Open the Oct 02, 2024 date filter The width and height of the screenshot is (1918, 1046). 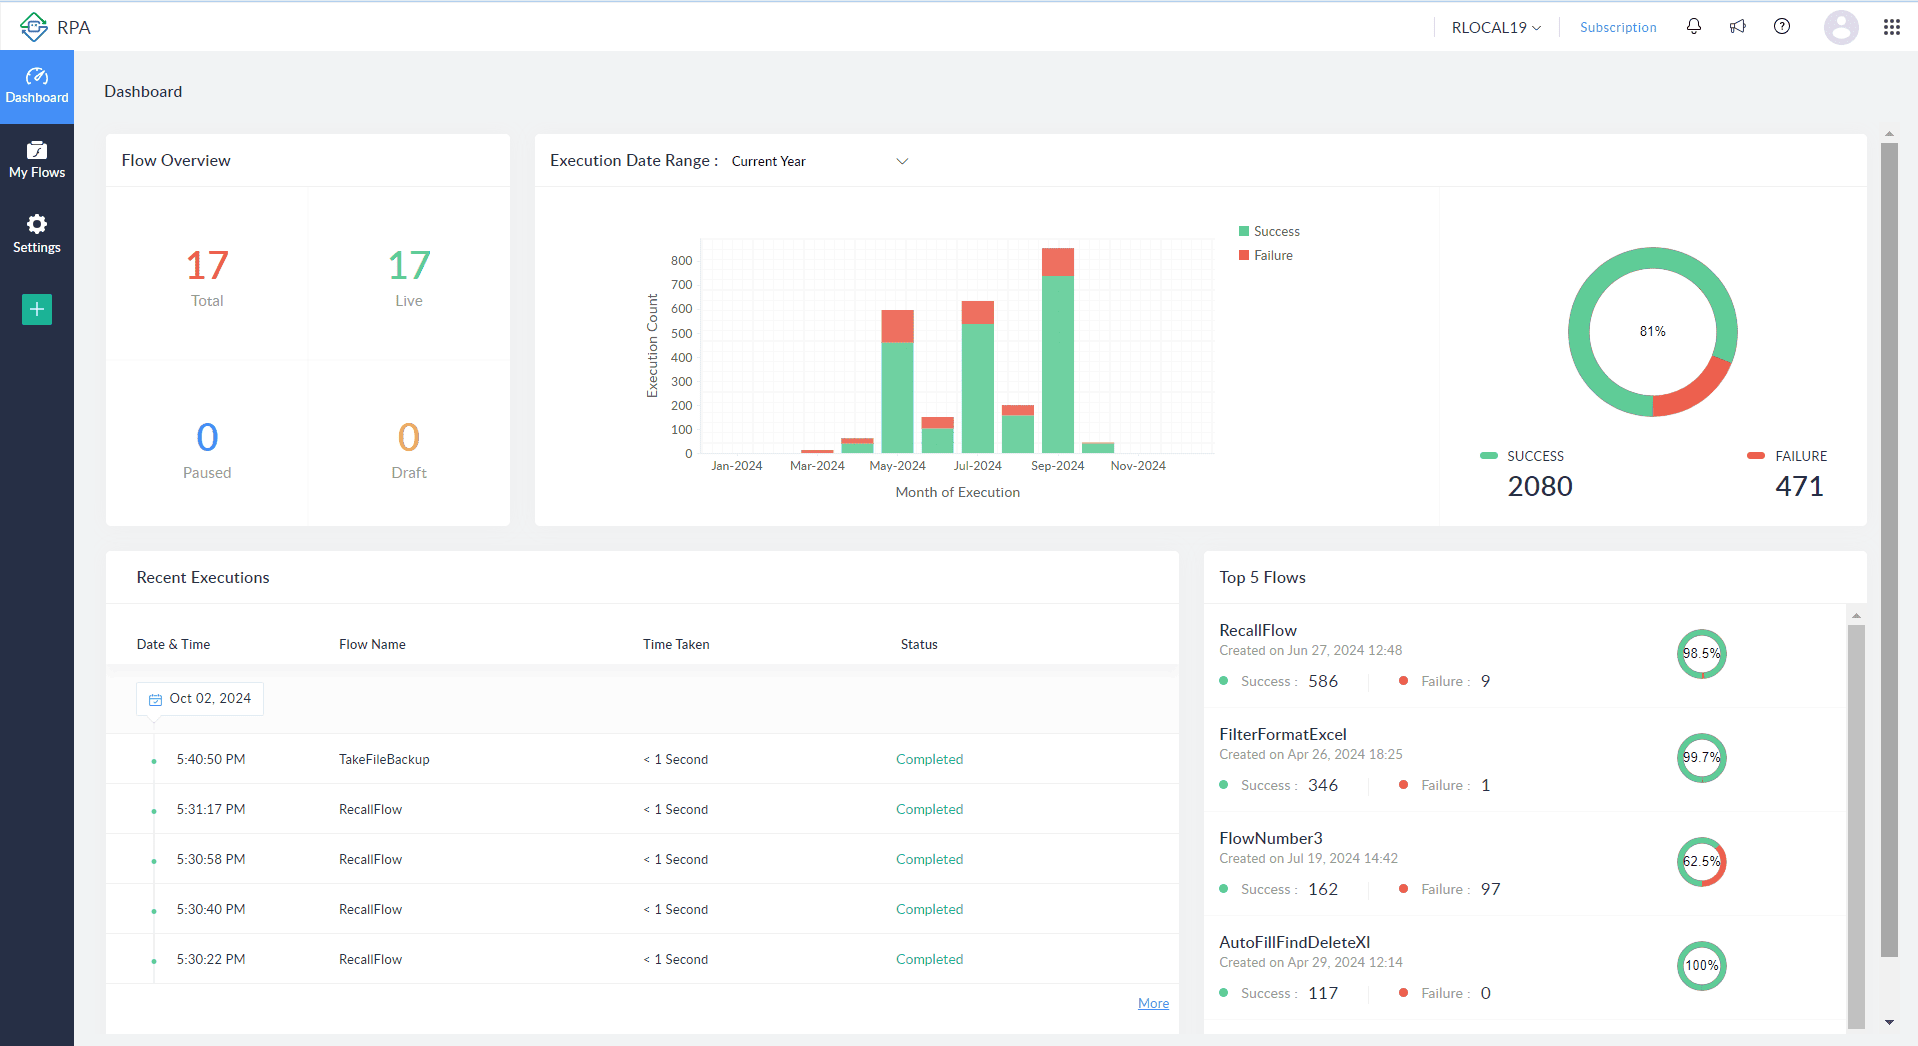[199, 698]
